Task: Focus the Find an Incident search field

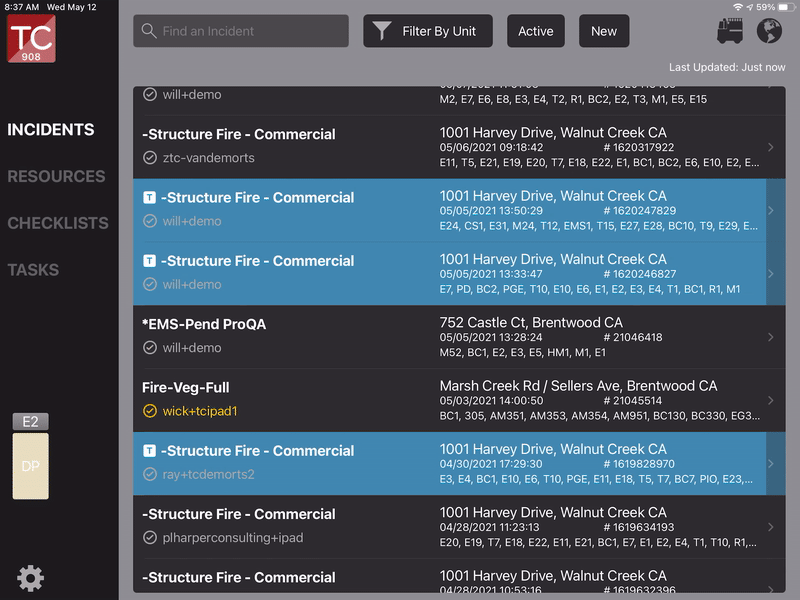Action: (x=250, y=31)
